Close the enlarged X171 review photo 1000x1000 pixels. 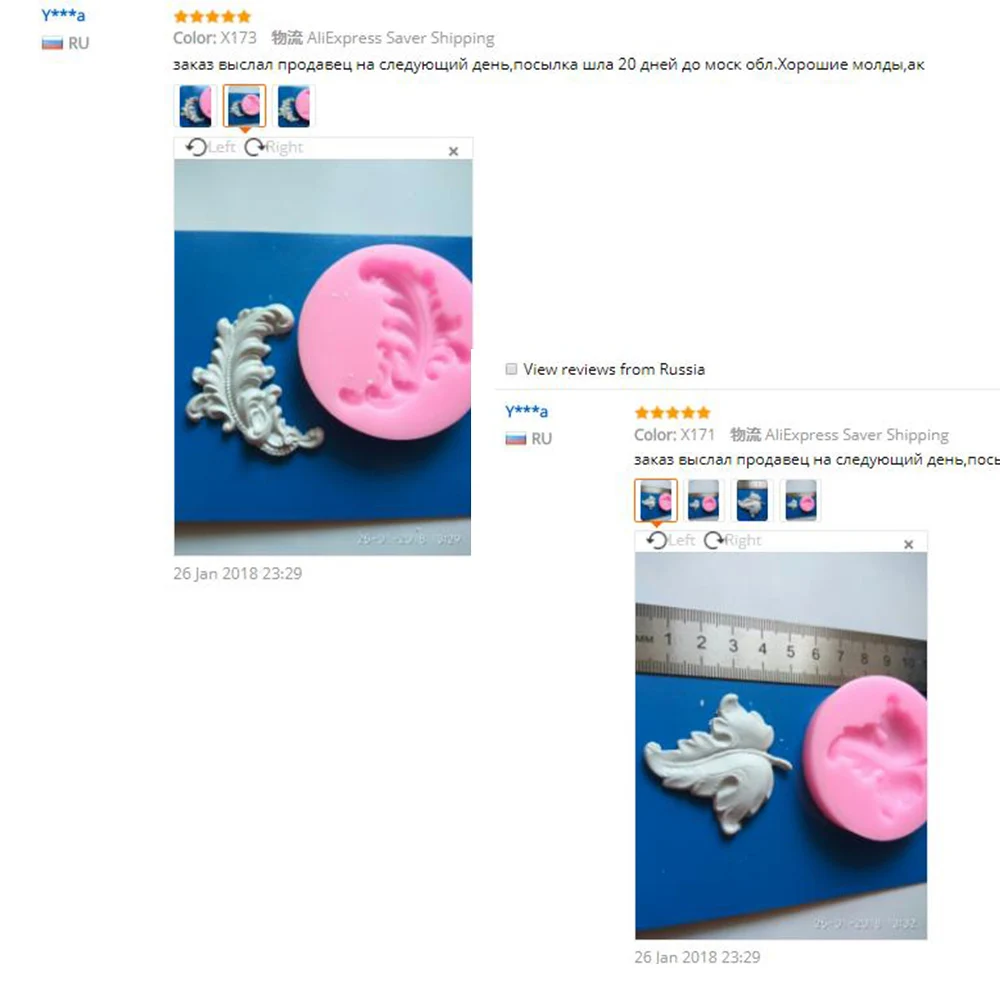point(909,544)
